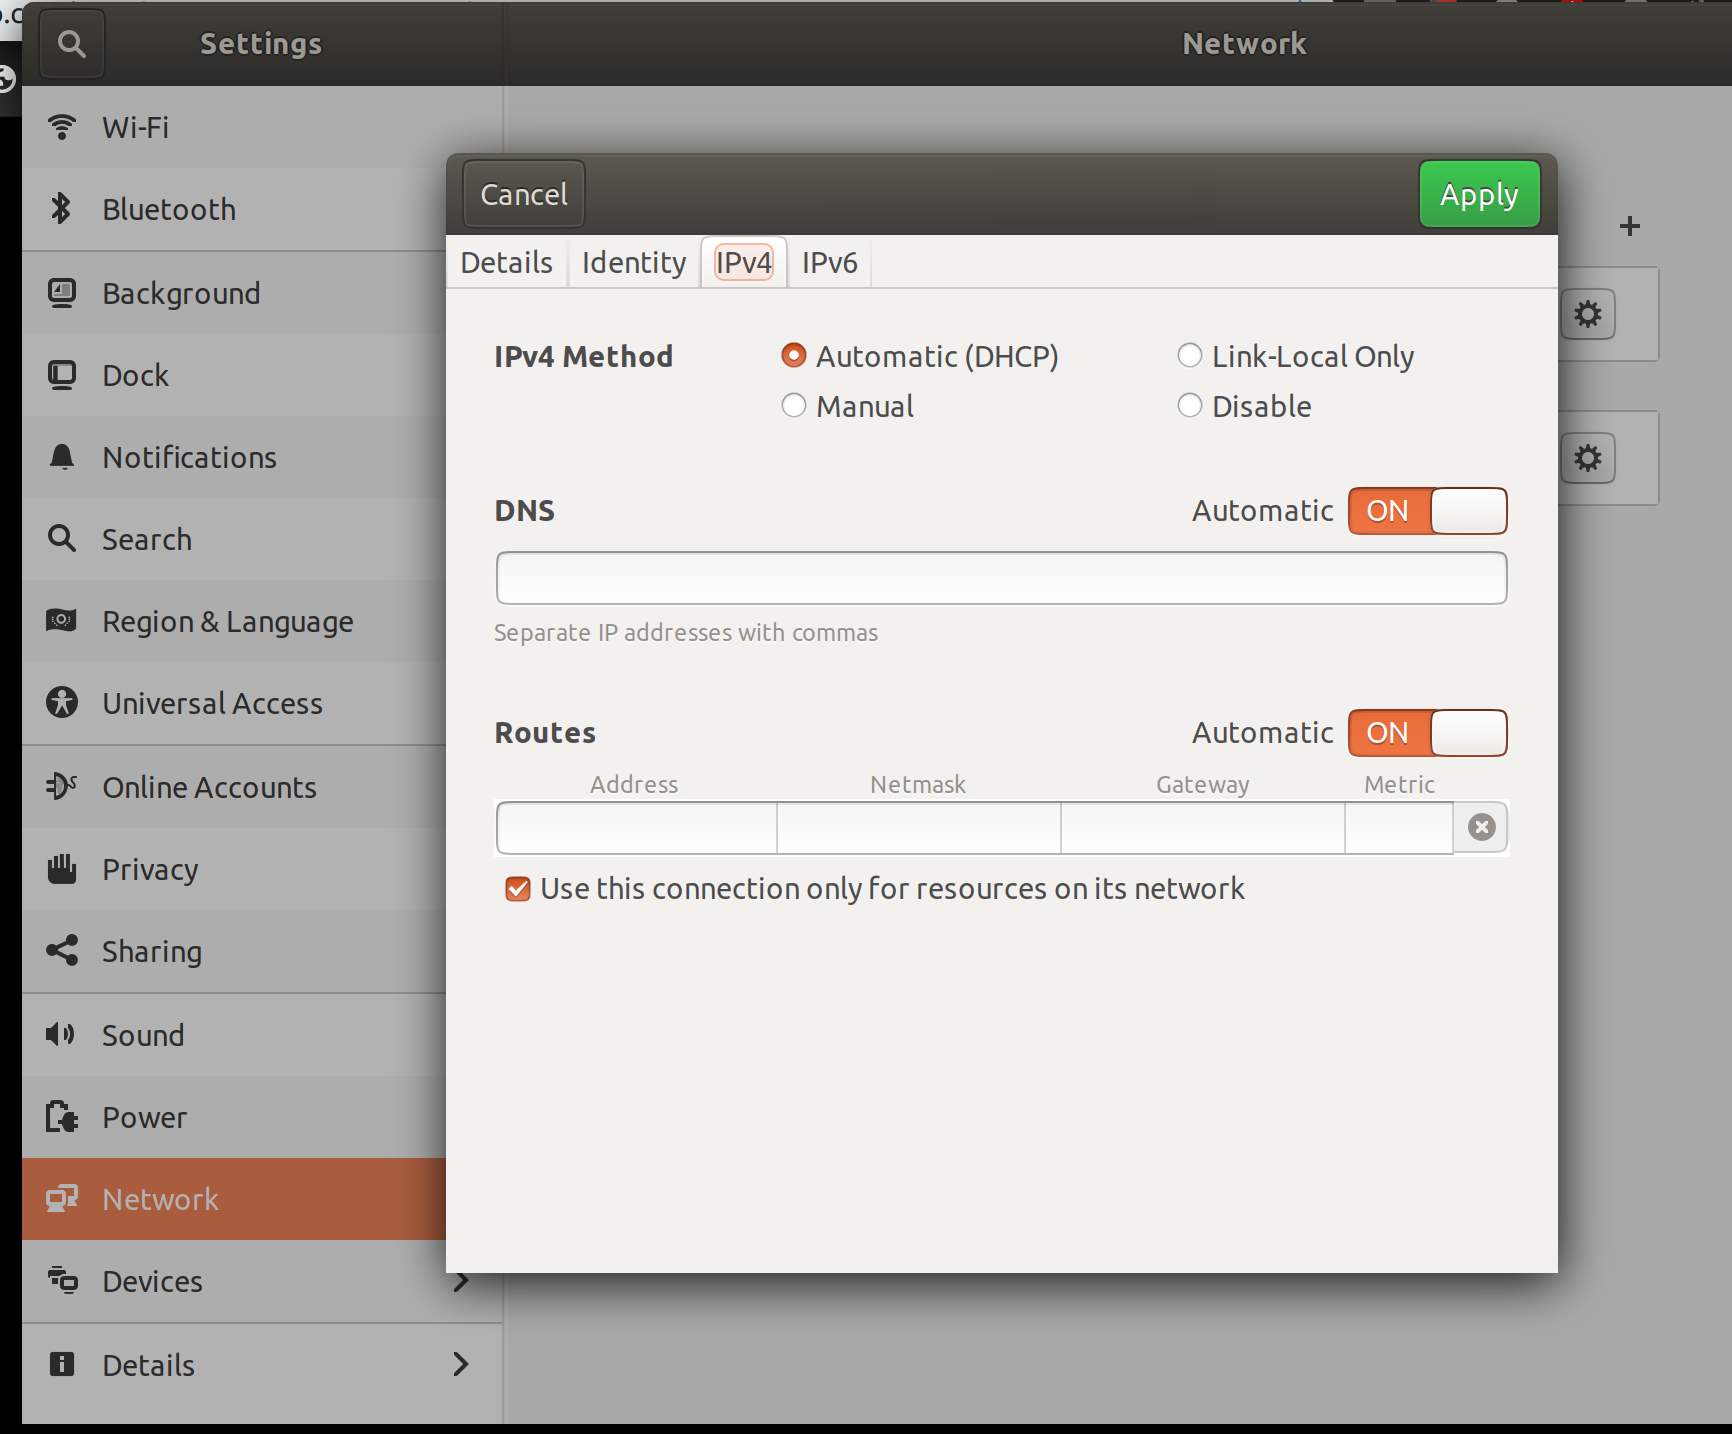This screenshot has height=1434, width=1732.
Task: Click the Universal Access person icon
Action: [62, 703]
